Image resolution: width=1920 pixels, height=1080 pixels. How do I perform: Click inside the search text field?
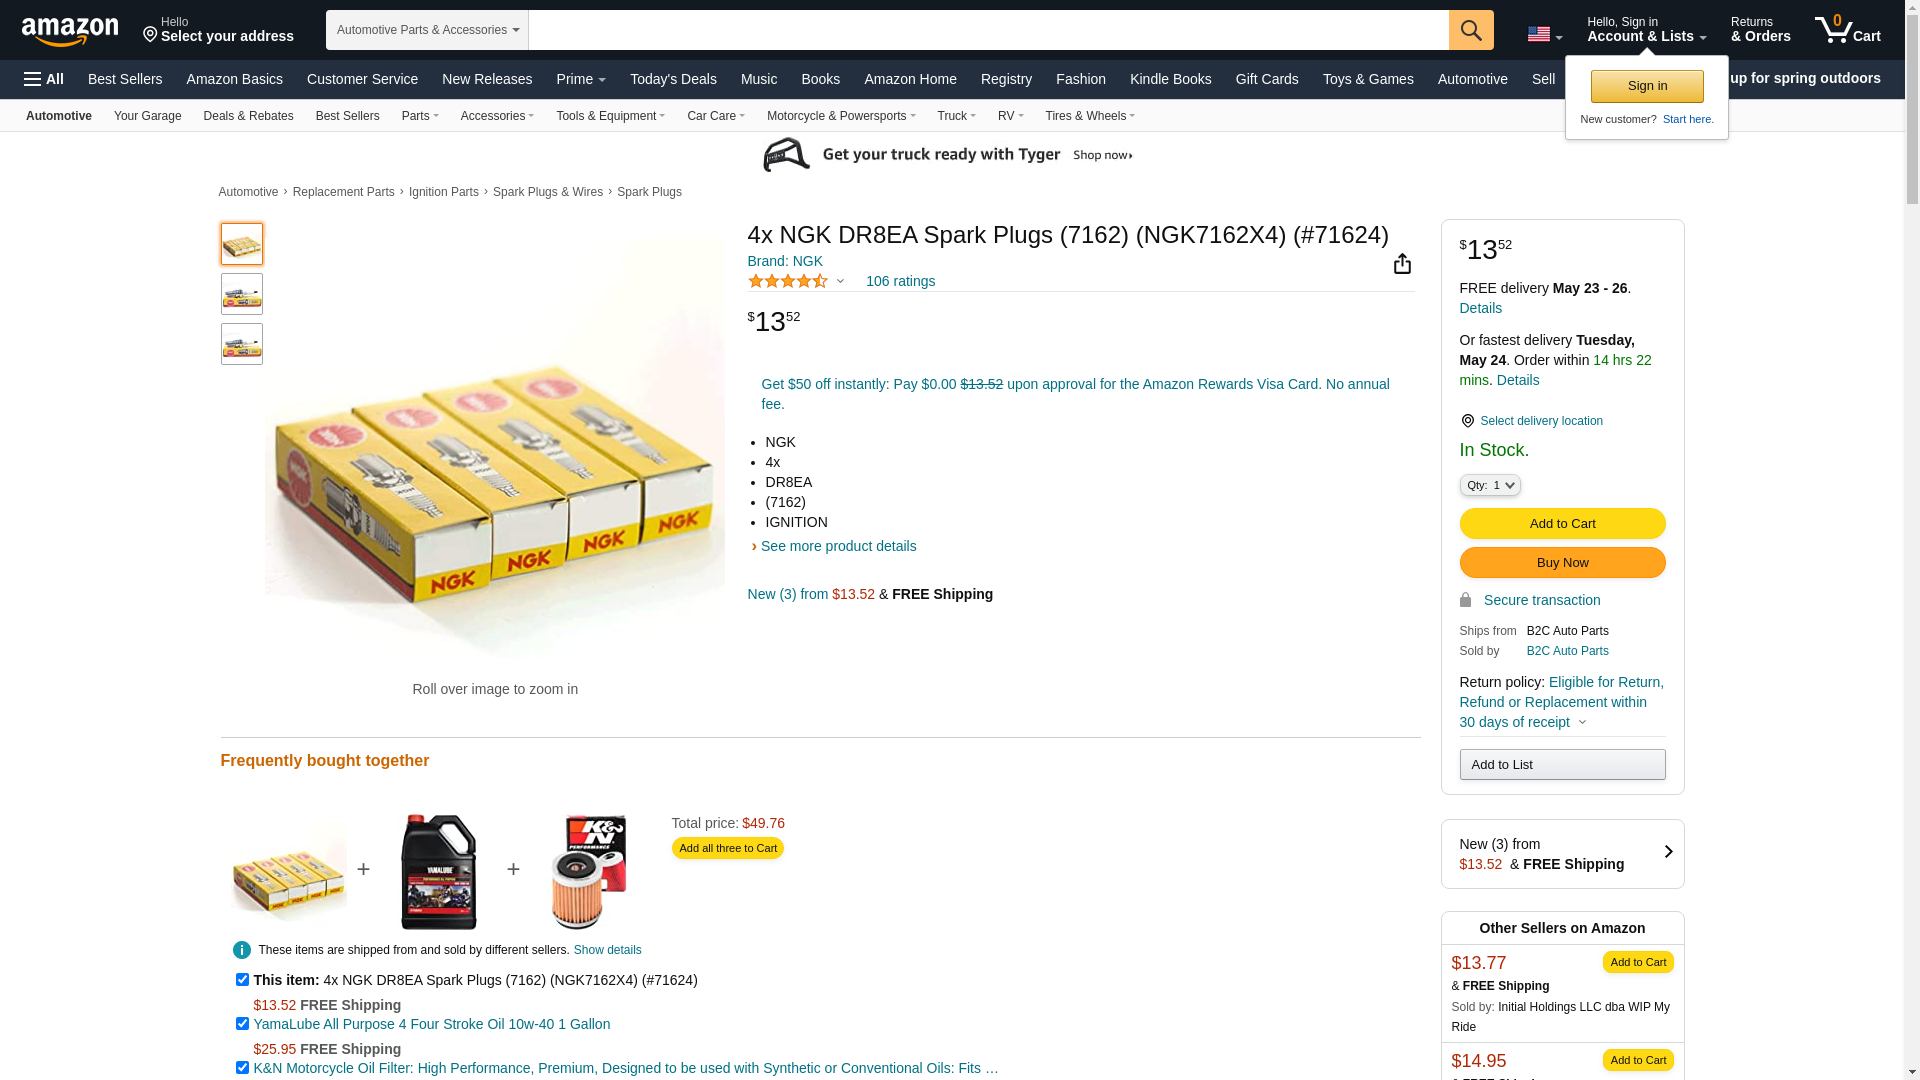tap(988, 30)
